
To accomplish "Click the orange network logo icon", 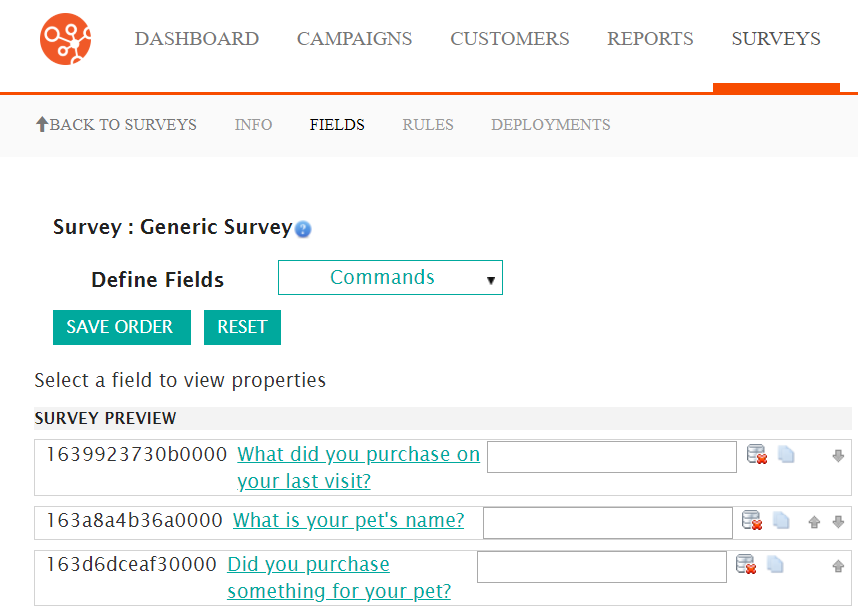I will 66,39.
